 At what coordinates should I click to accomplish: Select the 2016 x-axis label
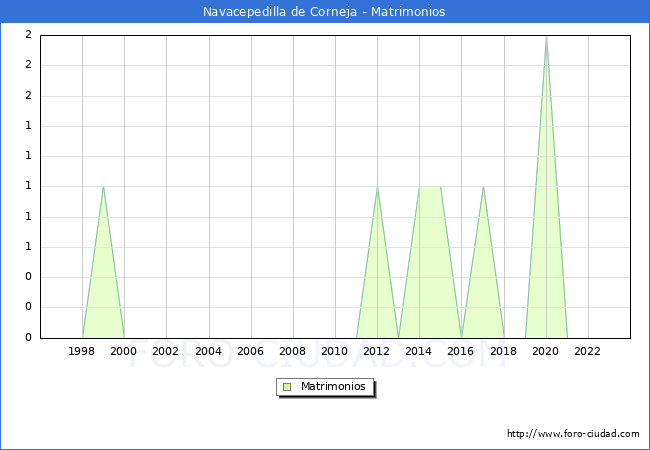461,351
